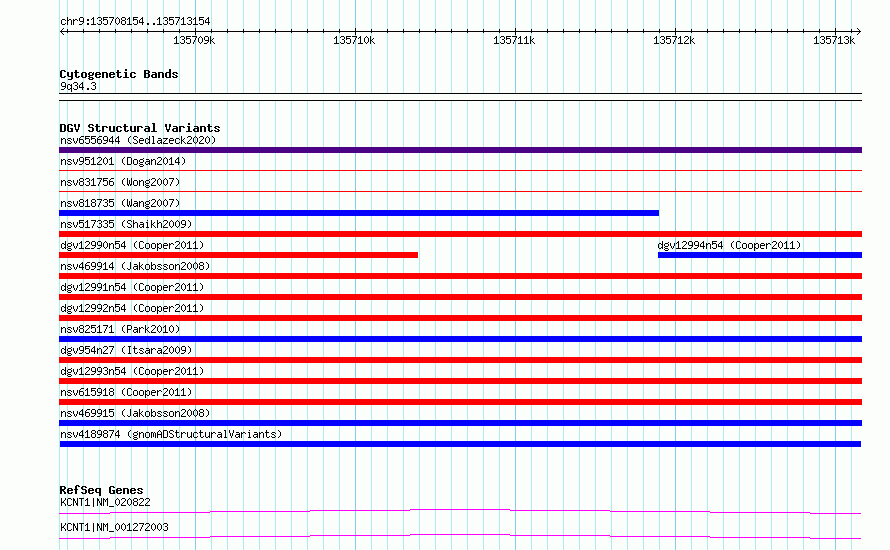Click the thin red nsv831756 variant line
This screenshot has width=890, height=550.
click(460, 191)
